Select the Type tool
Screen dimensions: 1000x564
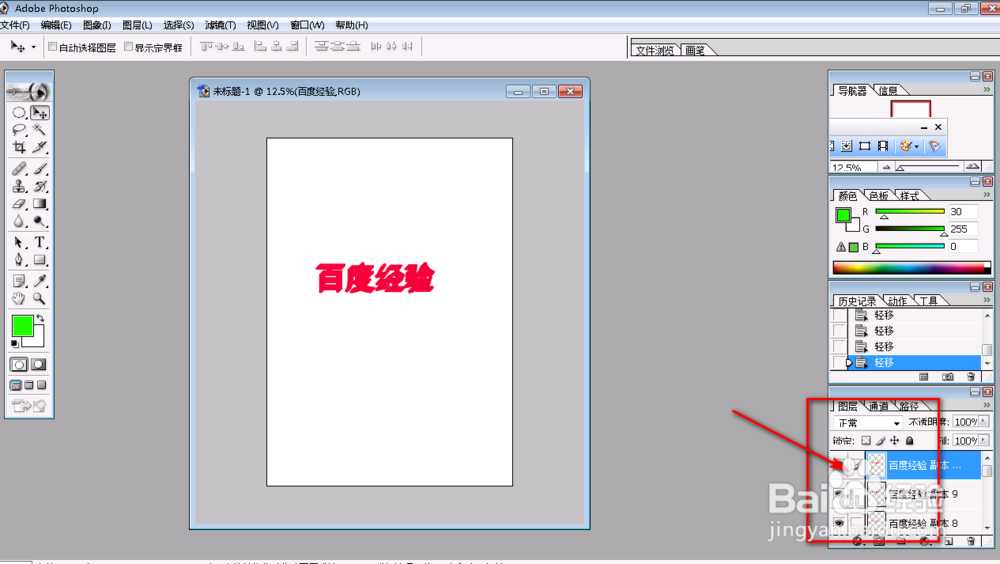pos(40,242)
